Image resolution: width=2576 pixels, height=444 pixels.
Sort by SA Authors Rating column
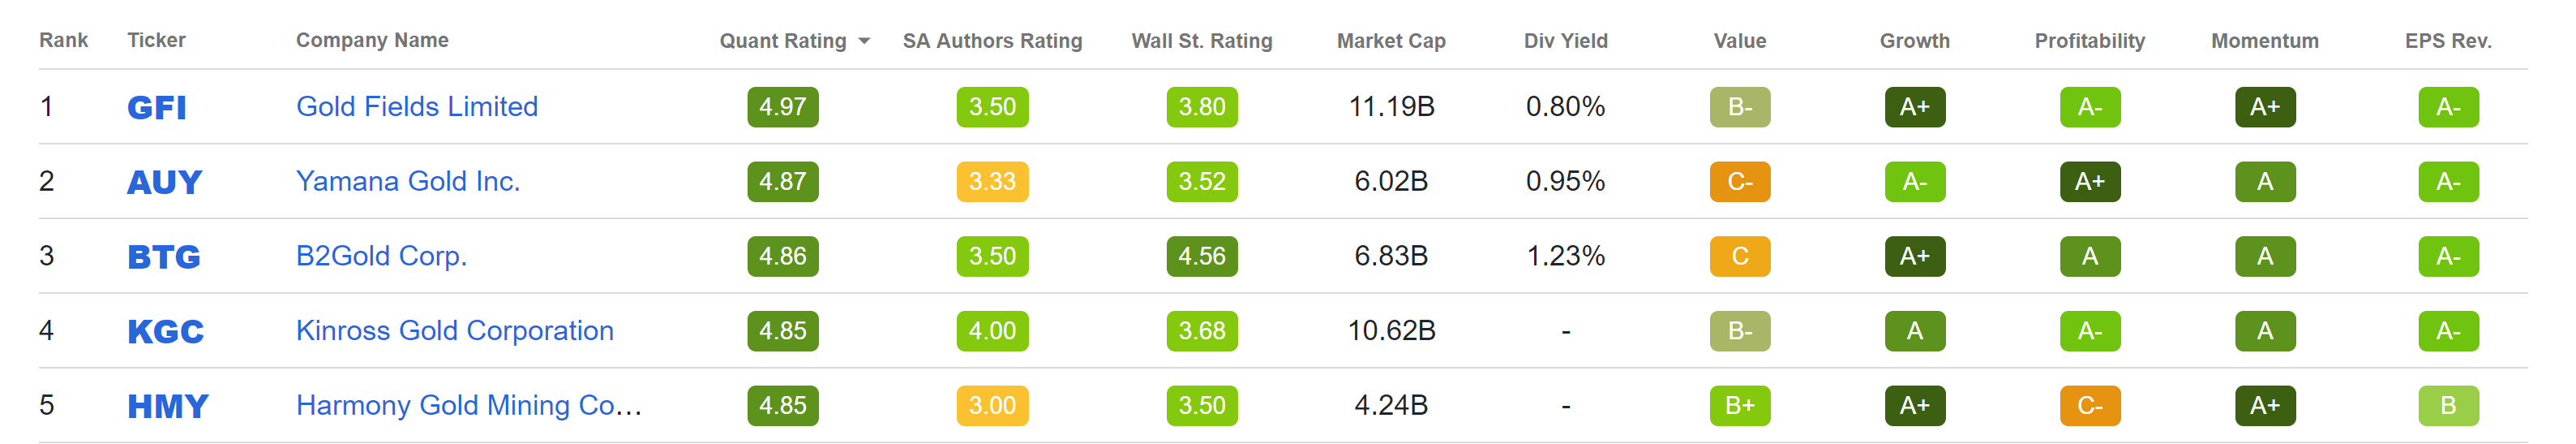[x=992, y=41]
